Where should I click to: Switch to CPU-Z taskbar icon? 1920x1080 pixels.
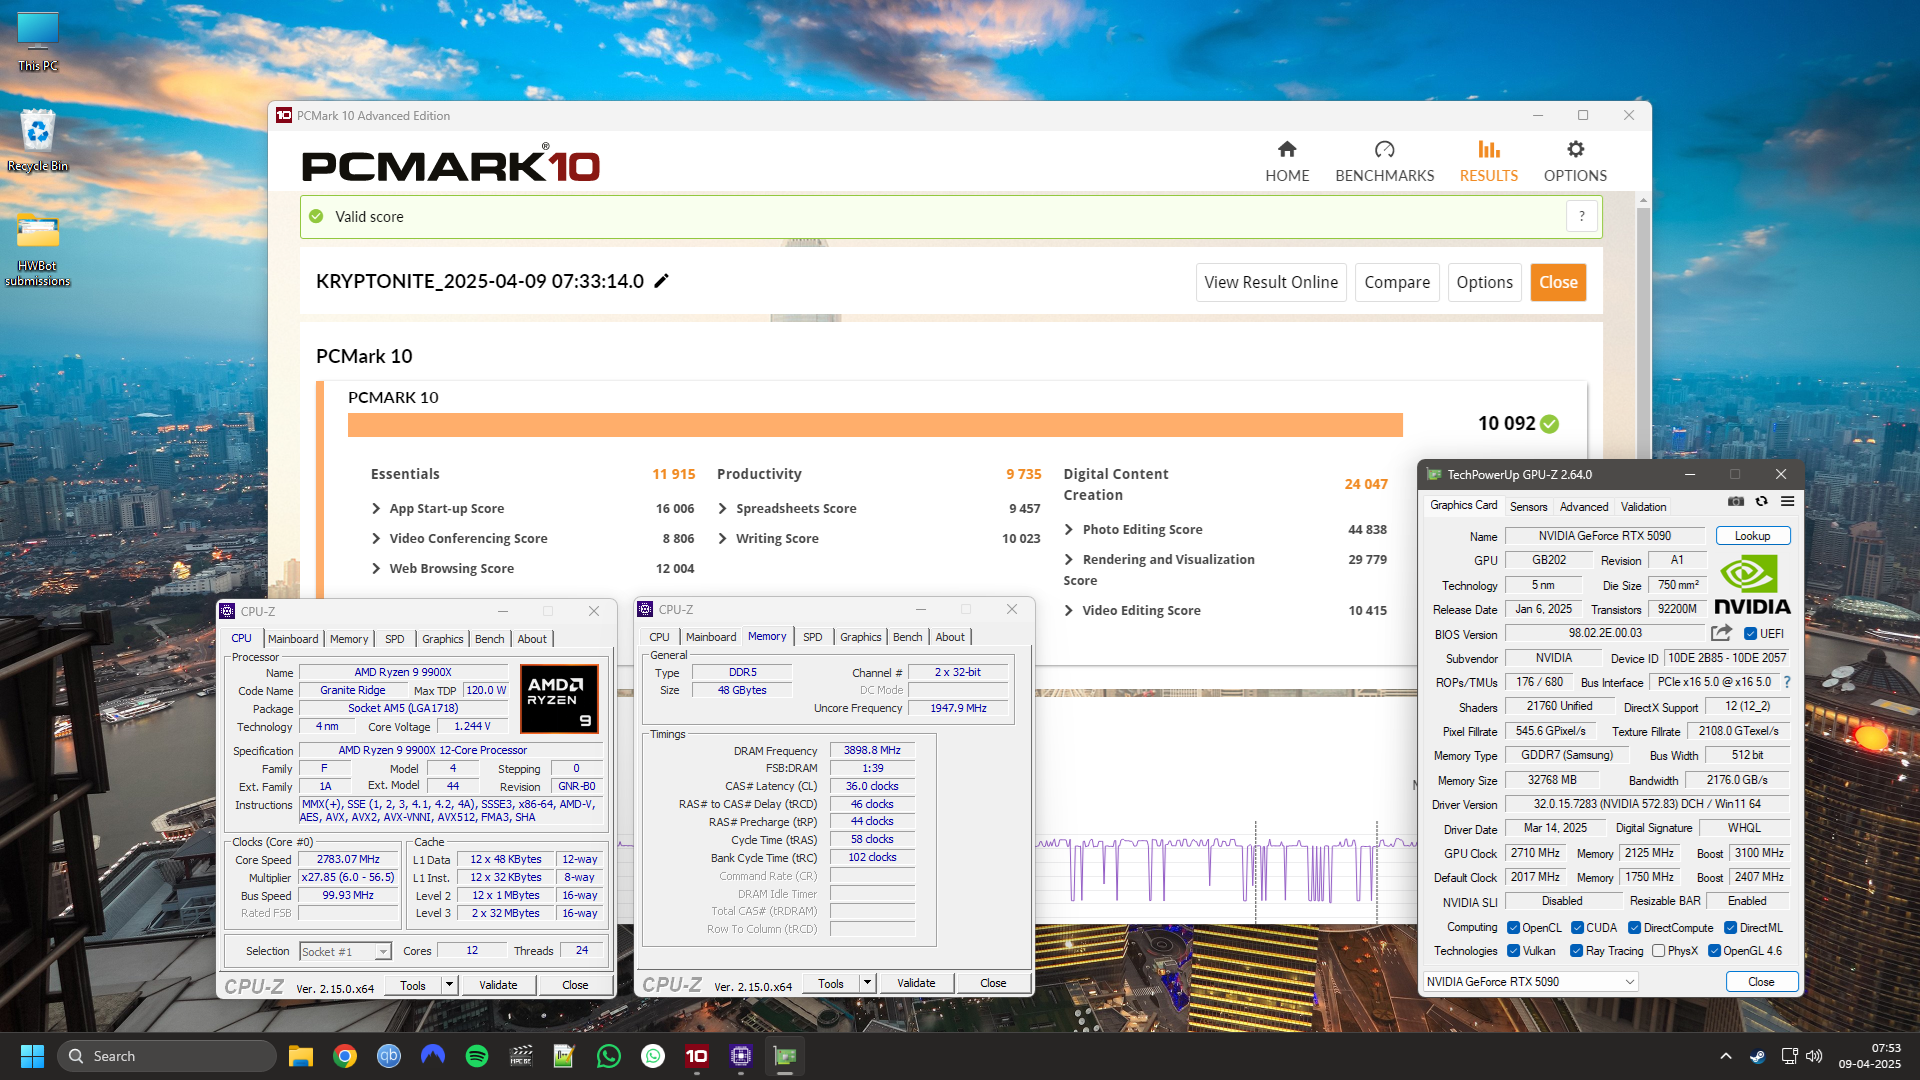[x=741, y=1056]
